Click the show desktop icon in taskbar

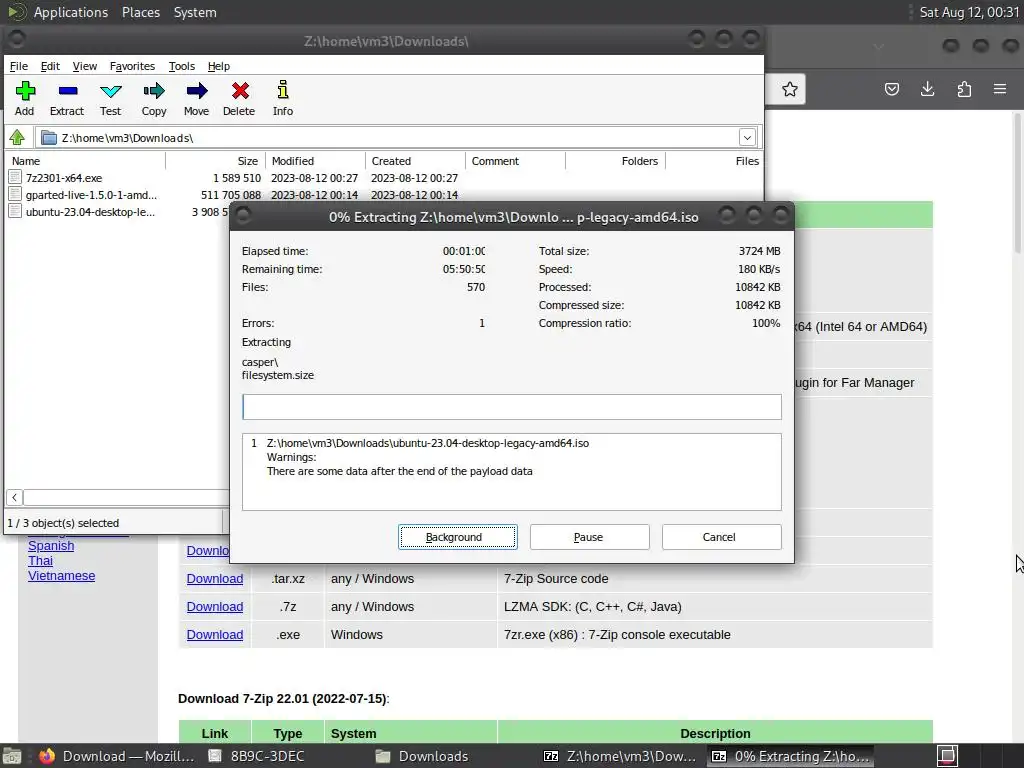tap(11, 756)
